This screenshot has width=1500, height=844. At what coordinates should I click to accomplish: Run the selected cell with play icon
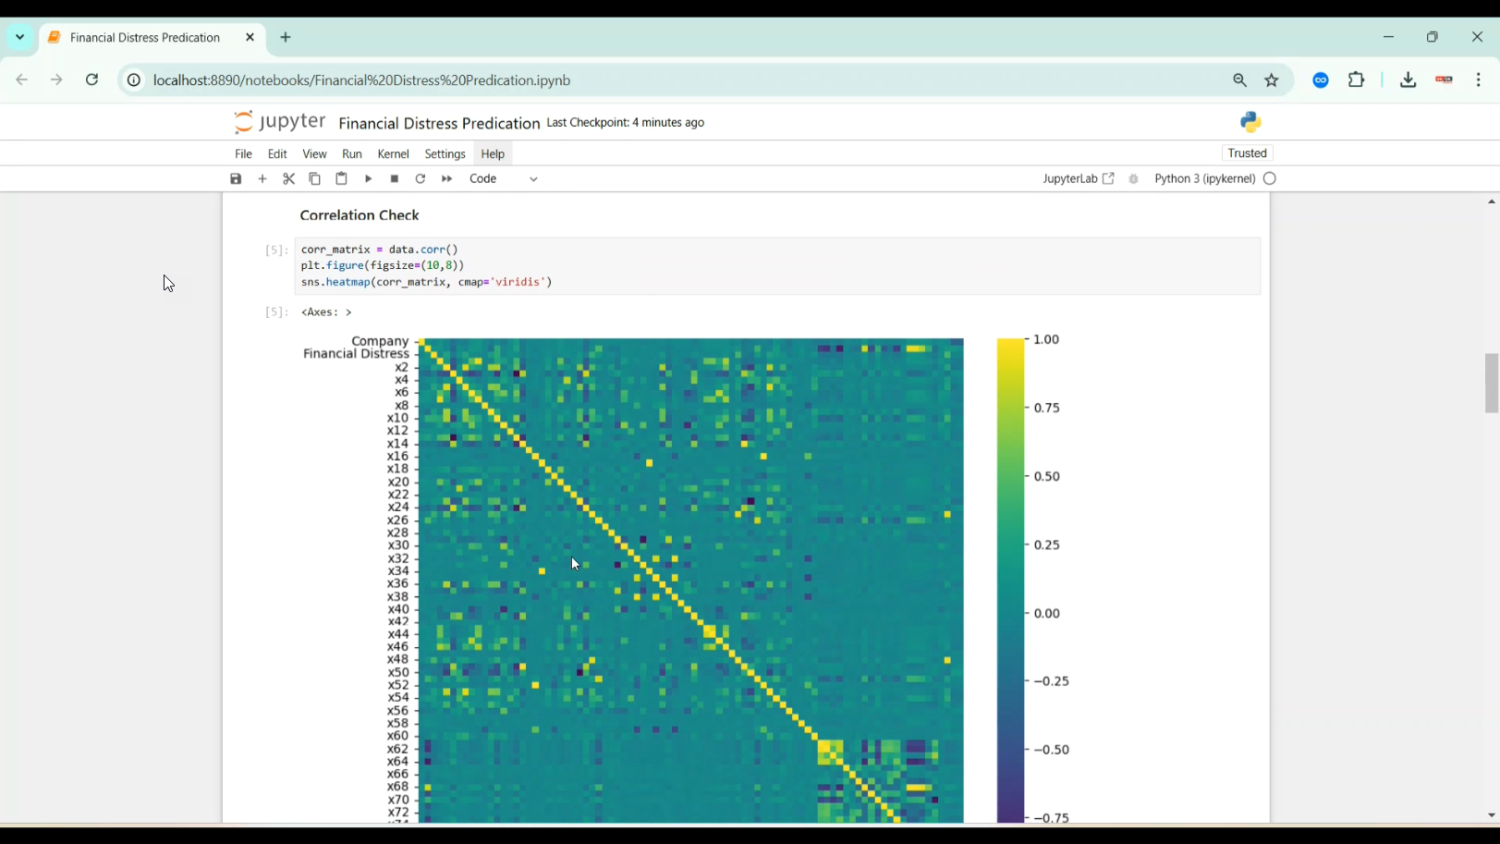coord(368,179)
